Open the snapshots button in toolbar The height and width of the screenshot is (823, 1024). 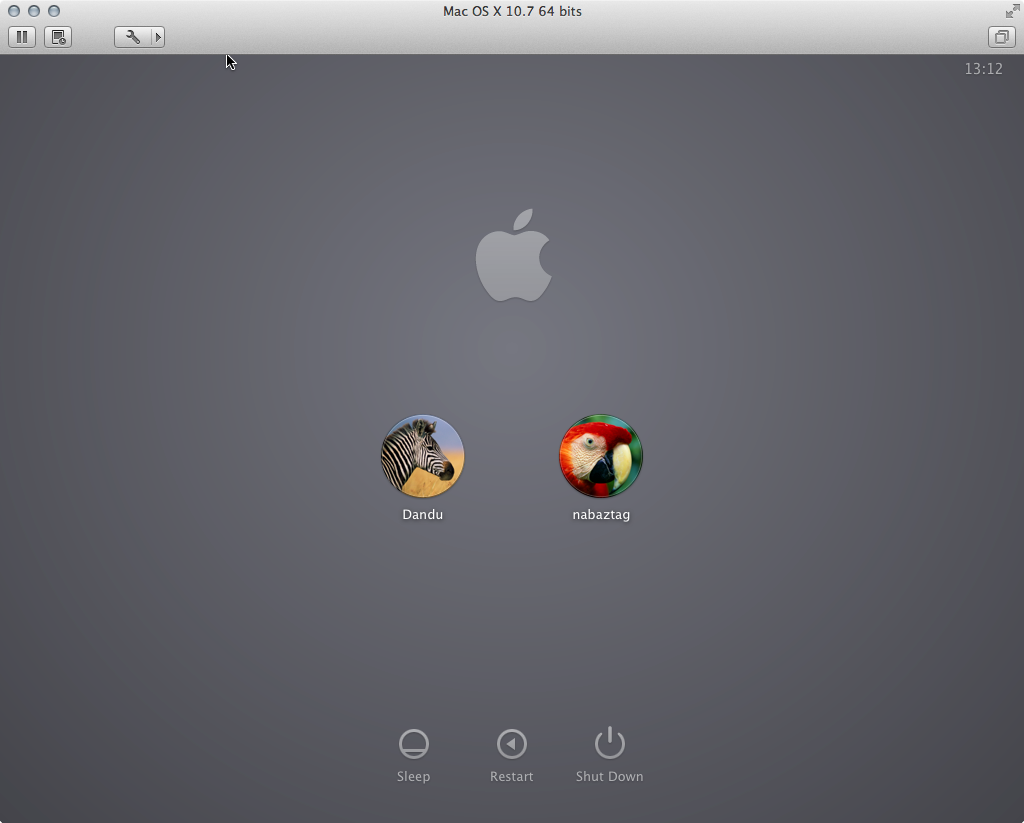coord(58,37)
